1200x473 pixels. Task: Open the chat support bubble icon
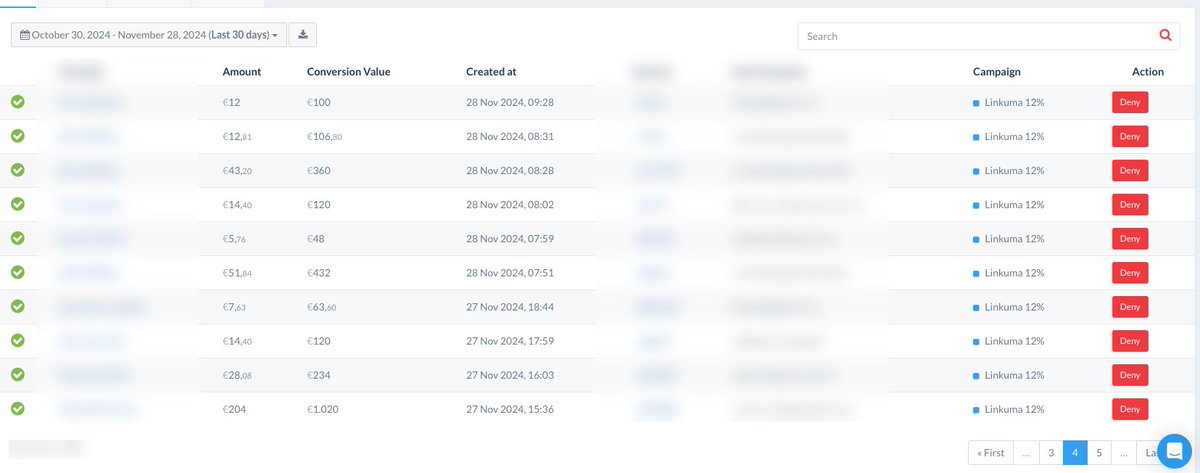pyautogui.click(x=1173, y=451)
